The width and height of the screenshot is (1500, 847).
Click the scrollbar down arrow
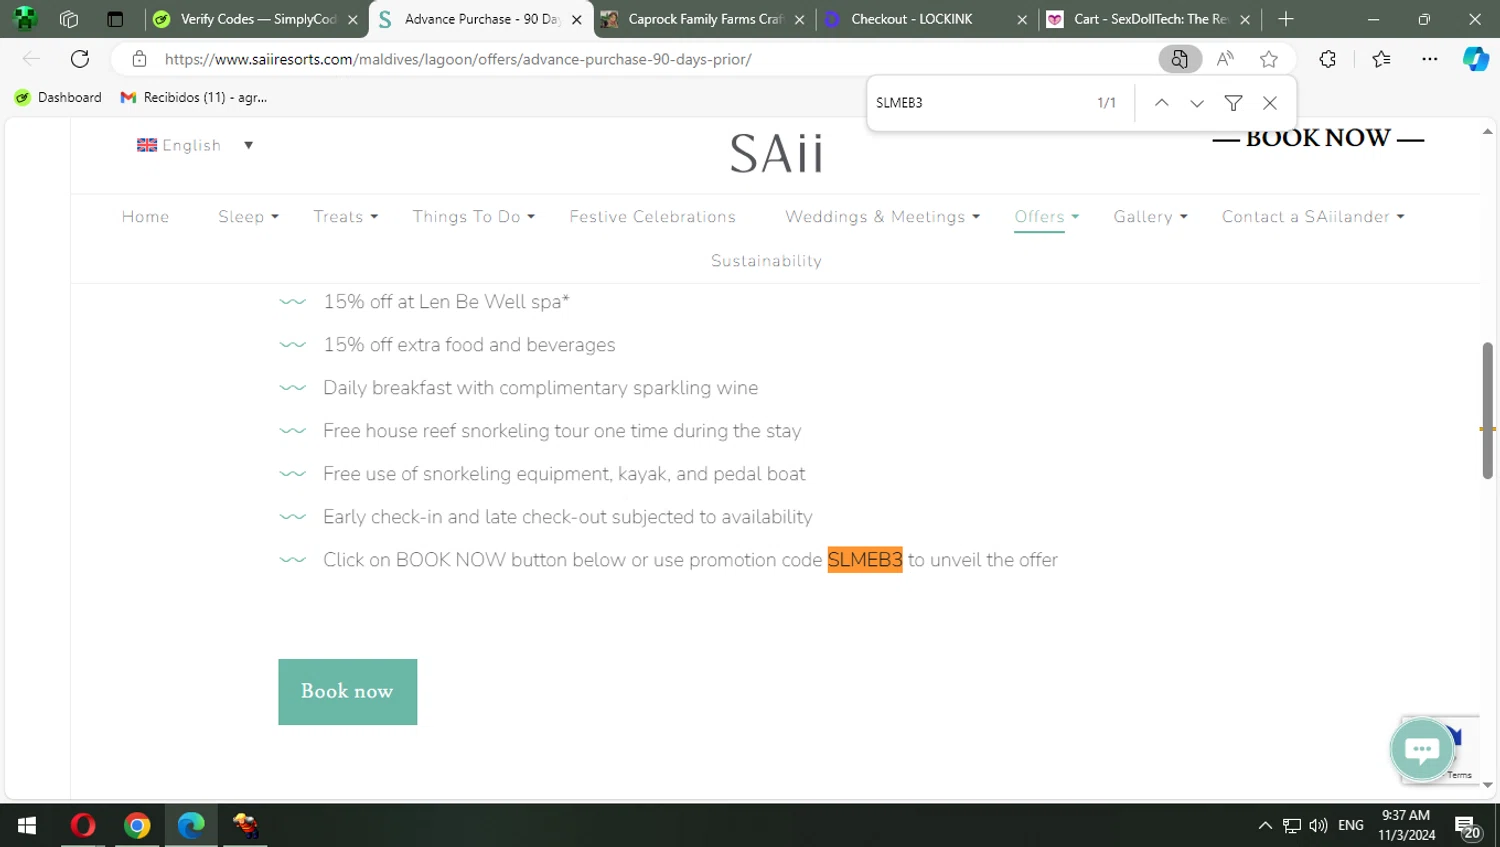pyautogui.click(x=1487, y=785)
